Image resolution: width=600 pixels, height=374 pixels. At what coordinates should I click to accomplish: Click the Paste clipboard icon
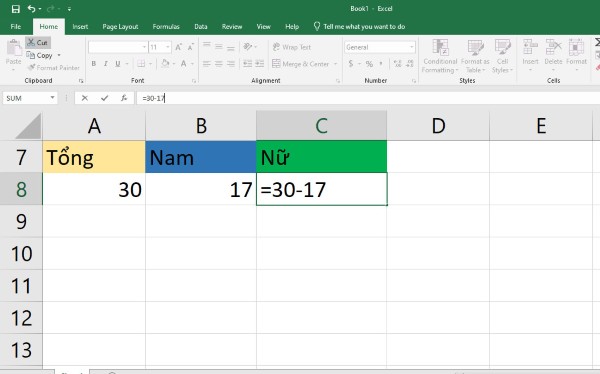14,48
